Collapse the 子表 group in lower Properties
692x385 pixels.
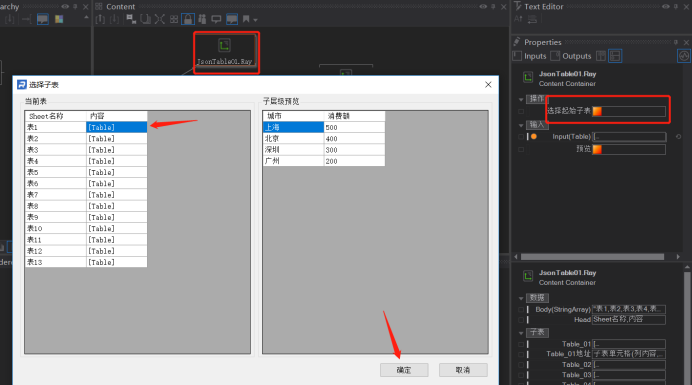521,333
